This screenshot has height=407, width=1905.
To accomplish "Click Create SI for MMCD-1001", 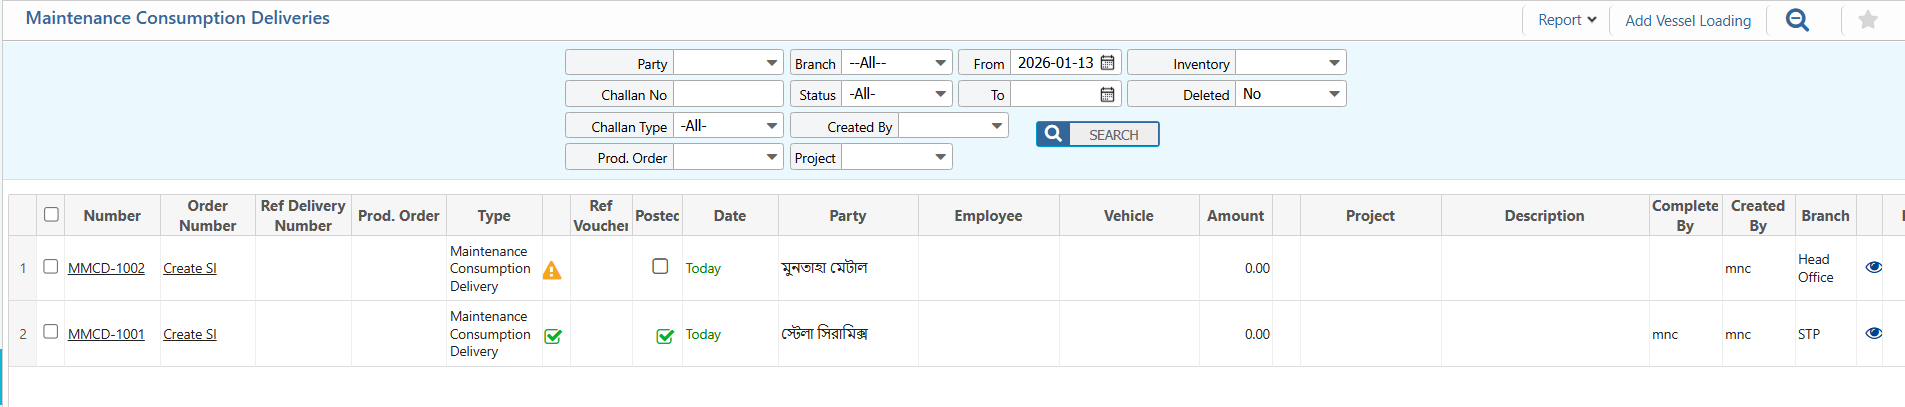I will pos(190,334).
